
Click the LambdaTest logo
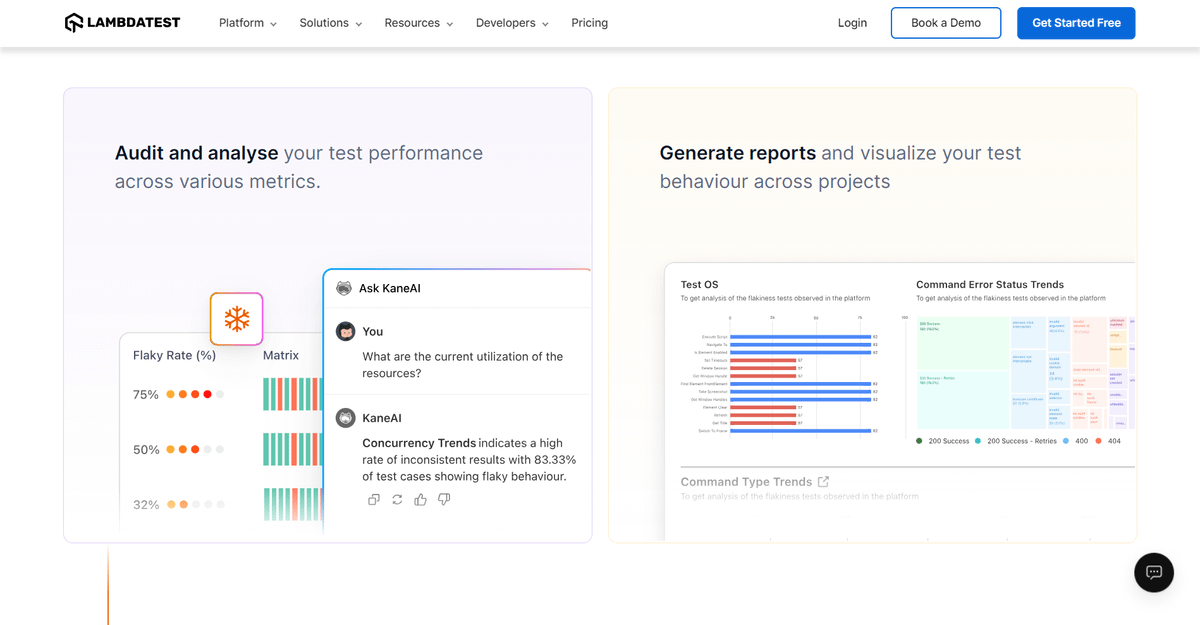tap(122, 23)
